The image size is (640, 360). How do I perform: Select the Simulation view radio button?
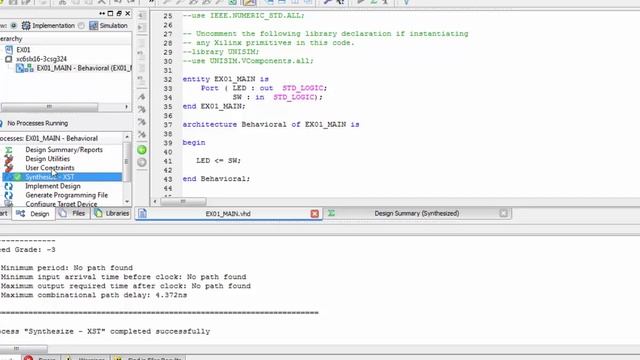pos(81,26)
